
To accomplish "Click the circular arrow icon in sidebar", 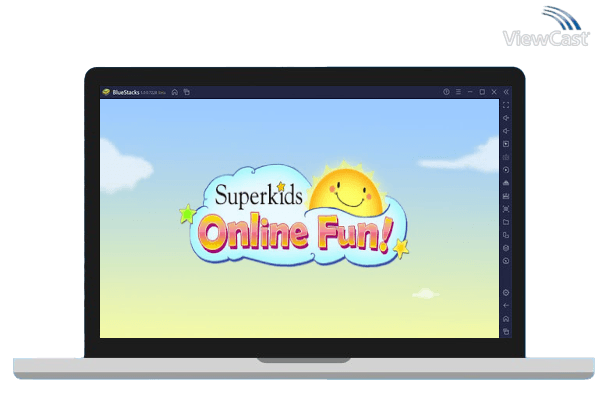I will (x=506, y=261).
